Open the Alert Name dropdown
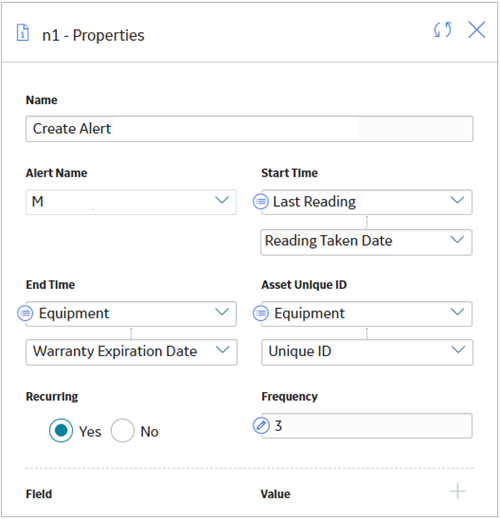This screenshot has height=519, width=500. tap(131, 202)
